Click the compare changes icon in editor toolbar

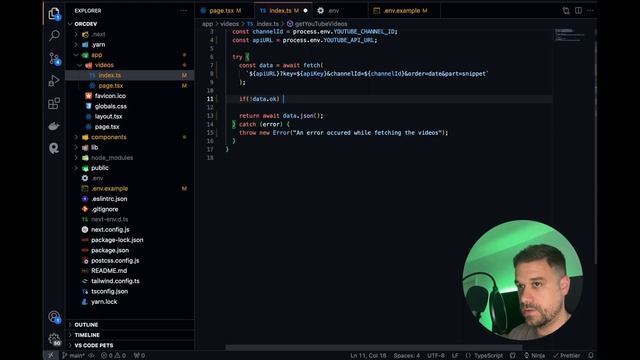pyautogui.click(x=566, y=11)
